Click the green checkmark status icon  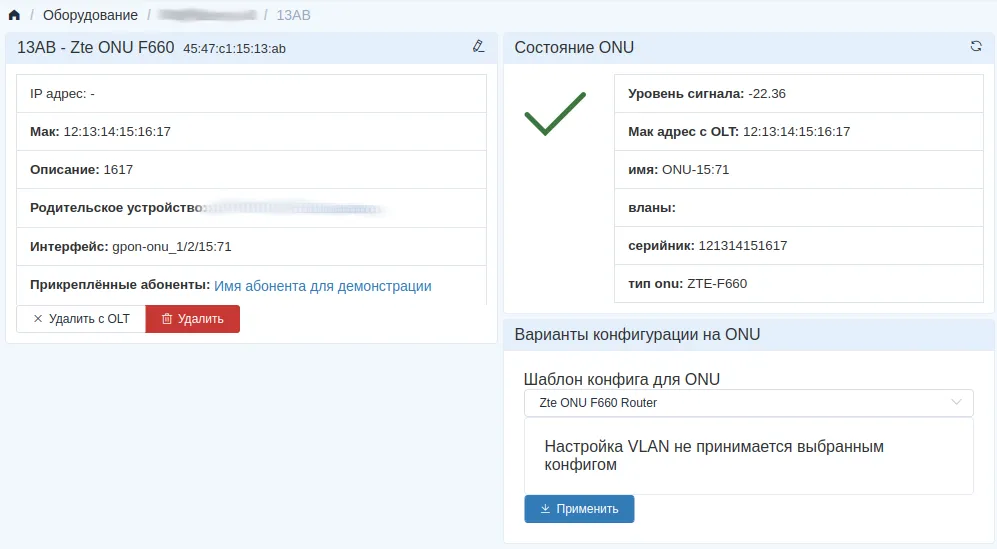coord(555,114)
